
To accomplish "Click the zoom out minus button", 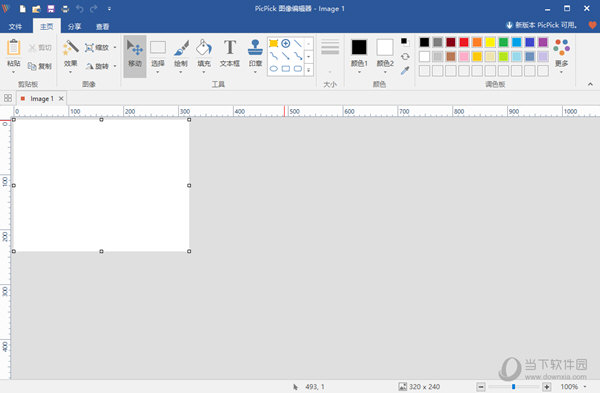I will tap(481, 387).
